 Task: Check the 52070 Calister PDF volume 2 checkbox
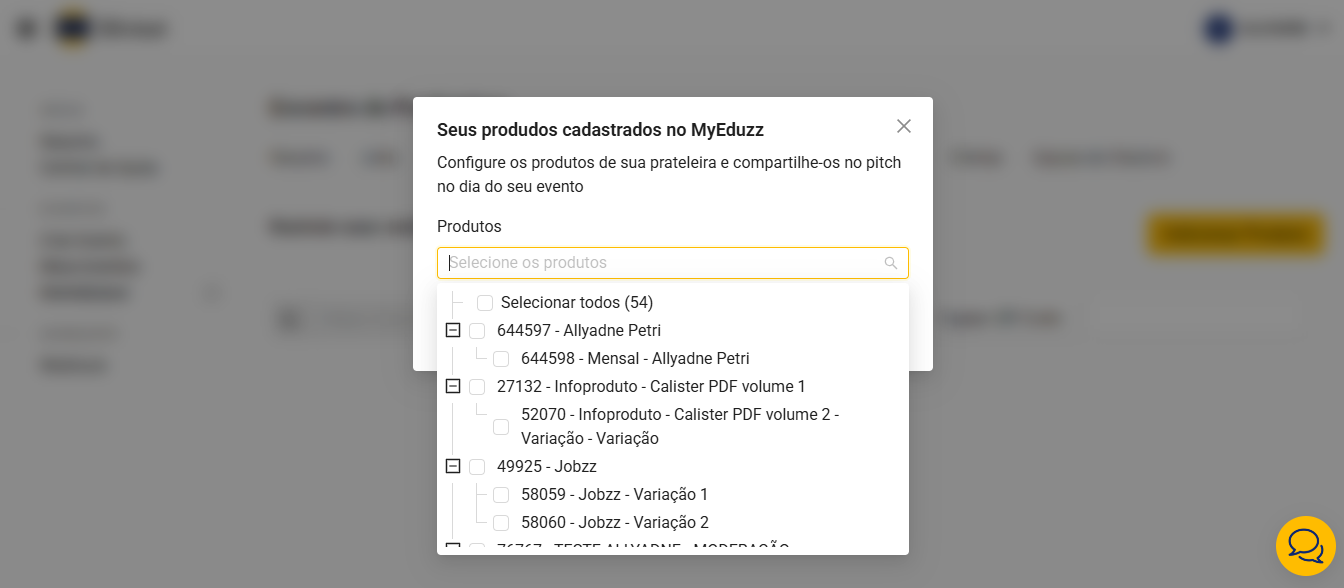[501, 427]
